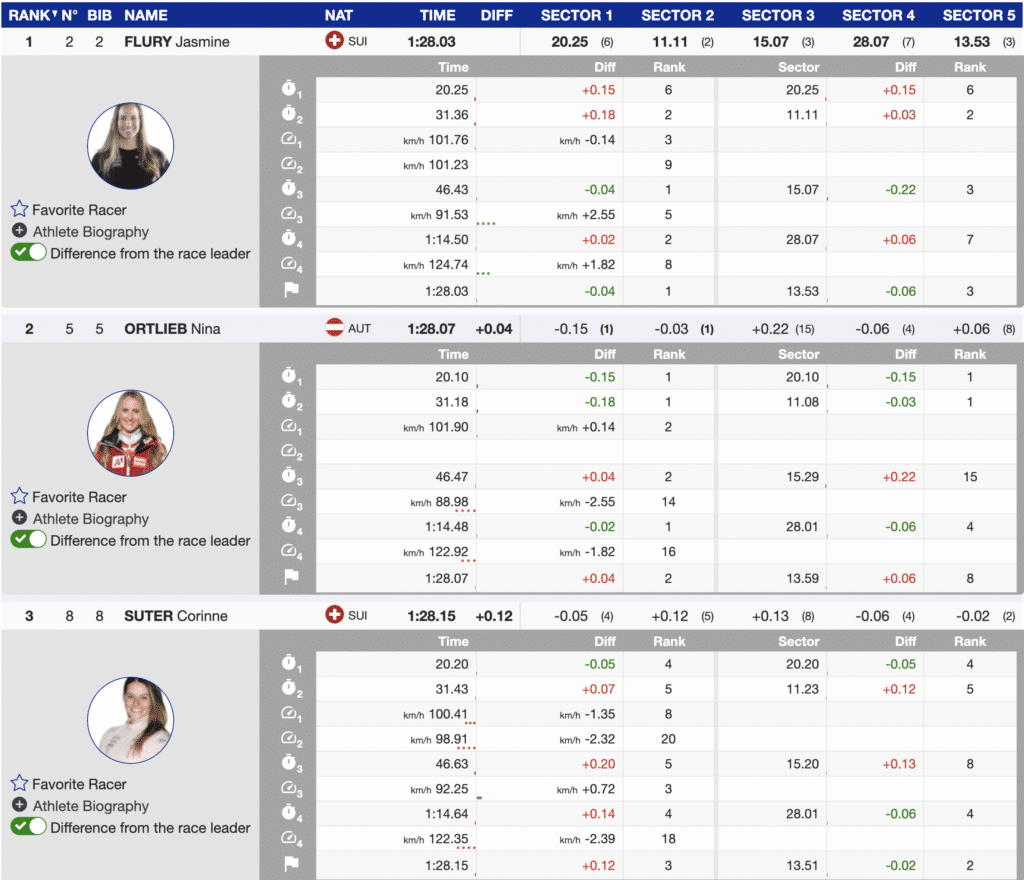Disable race leader difference for Corinne Suter
Viewport: 1024px width, 880px height.
pyautogui.click(x=28, y=827)
